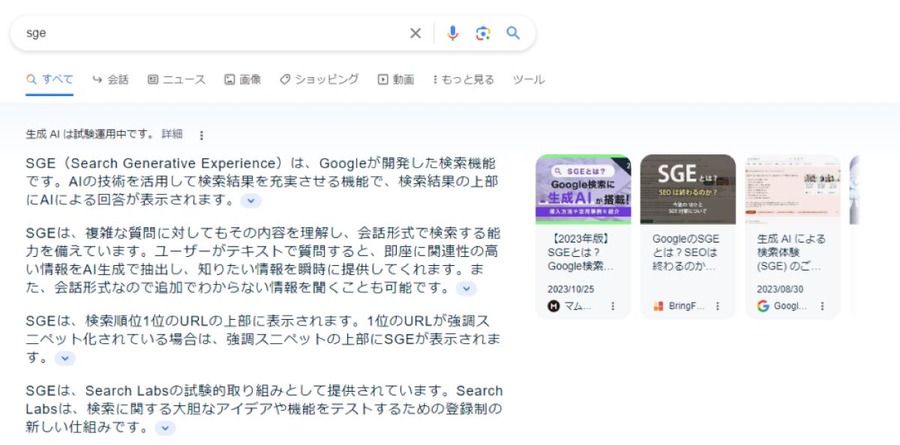Open the GoogleのSGEとは?SEOは終わるのか thumbnail
The image size is (900, 445).
click(688, 189)
